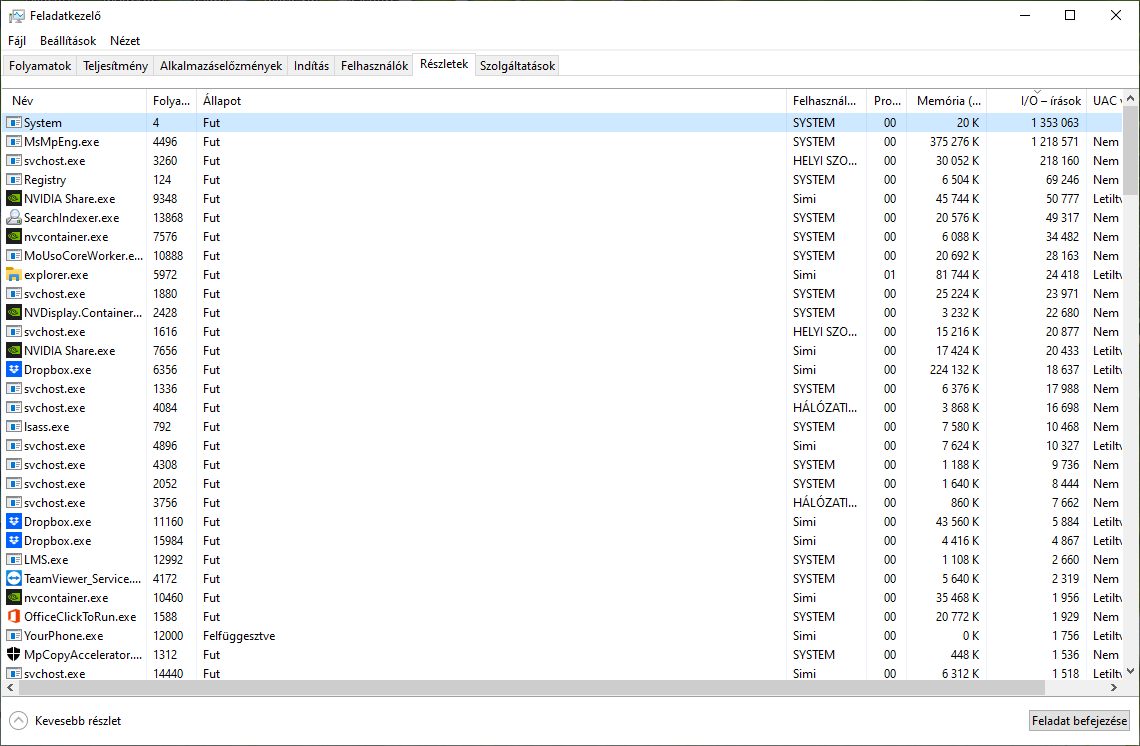The width and height of the screenshot is (1140, 746).
Task: Switch to the Indítás tab
Action: [311, 65]
